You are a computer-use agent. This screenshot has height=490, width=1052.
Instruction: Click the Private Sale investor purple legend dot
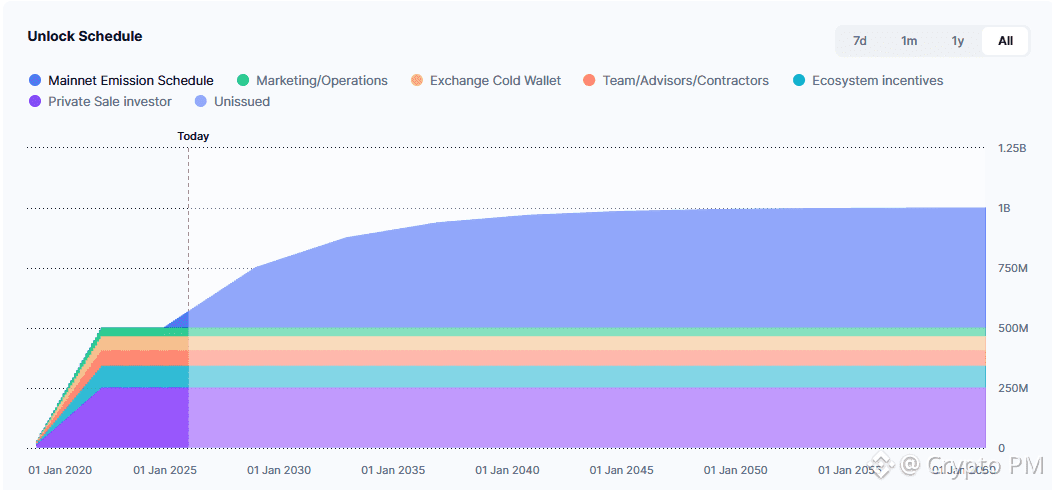point(36,102)
